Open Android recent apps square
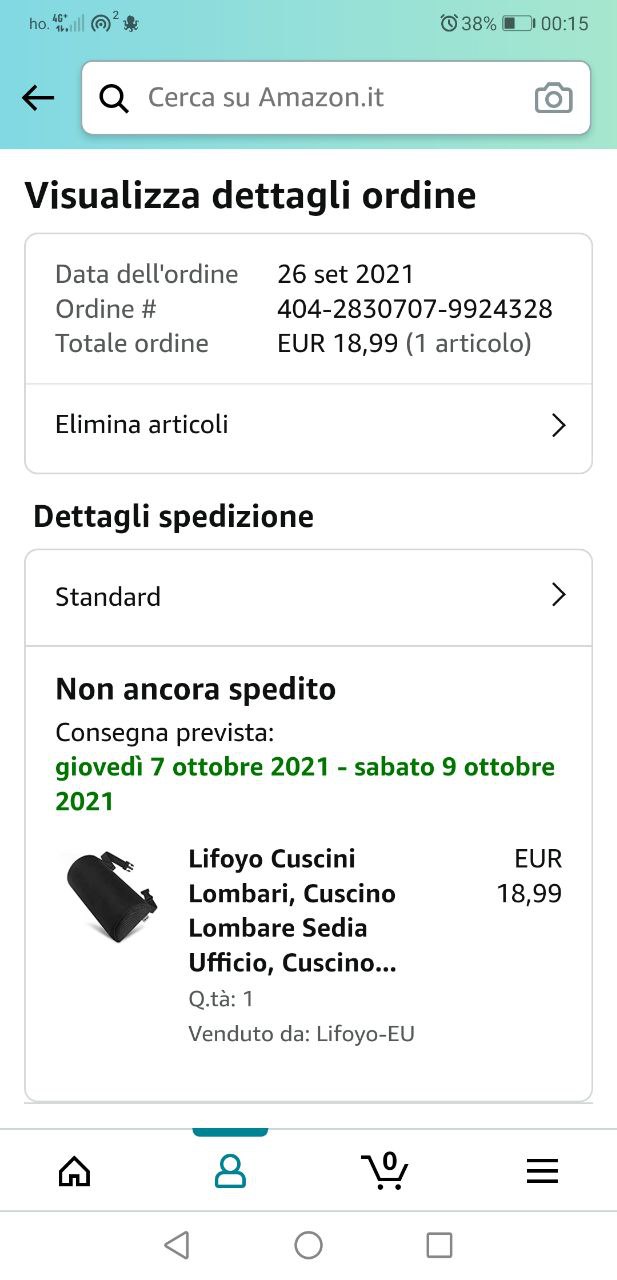 coord(439,1245)
